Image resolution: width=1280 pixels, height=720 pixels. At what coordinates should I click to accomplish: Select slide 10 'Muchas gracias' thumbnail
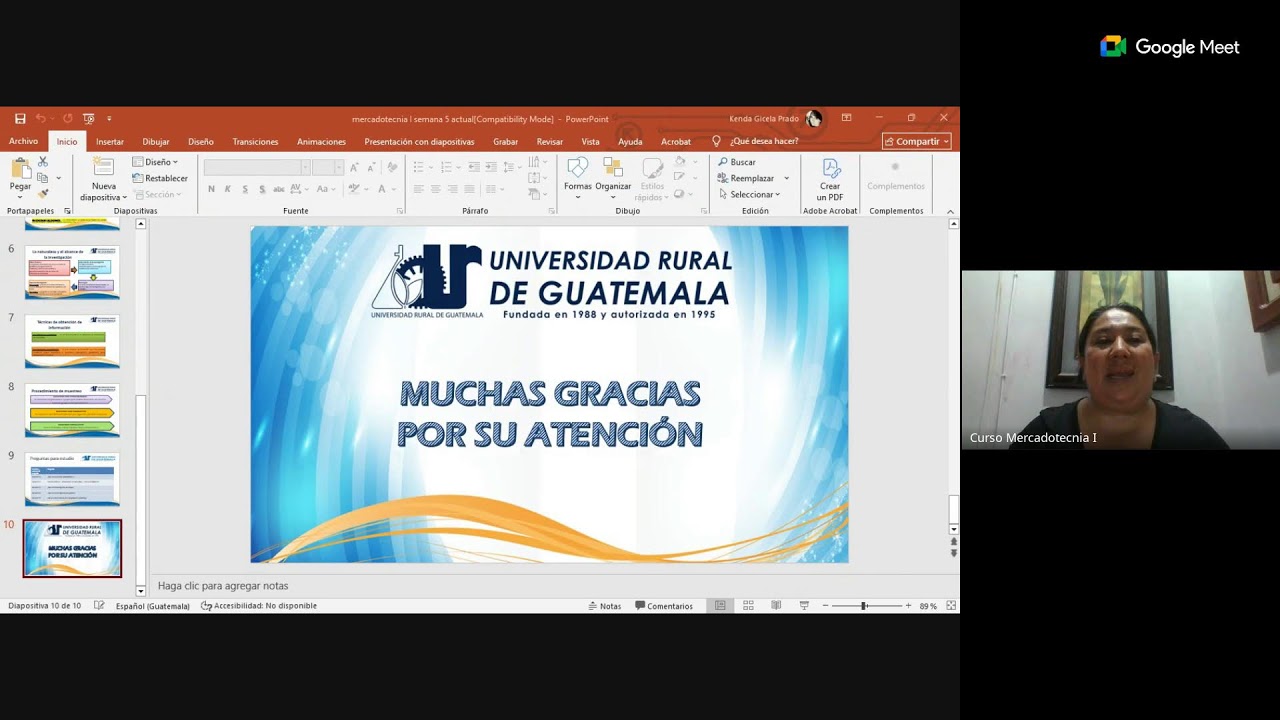tap(72, 548)
